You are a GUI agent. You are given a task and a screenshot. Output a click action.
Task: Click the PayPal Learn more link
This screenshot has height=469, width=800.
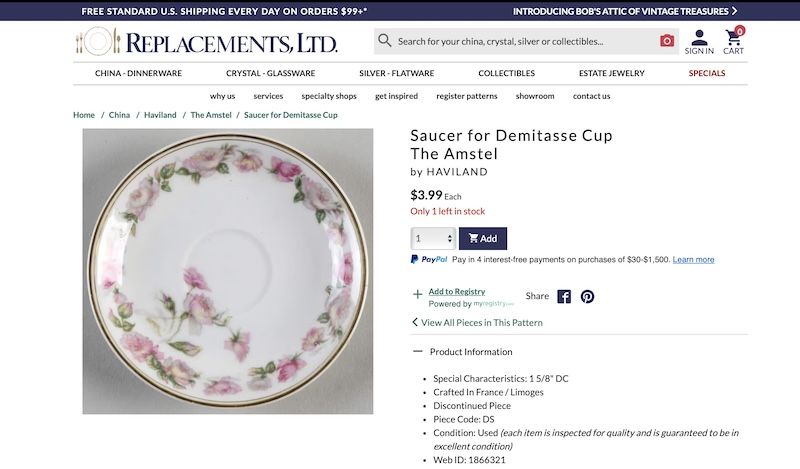point(693,260)
